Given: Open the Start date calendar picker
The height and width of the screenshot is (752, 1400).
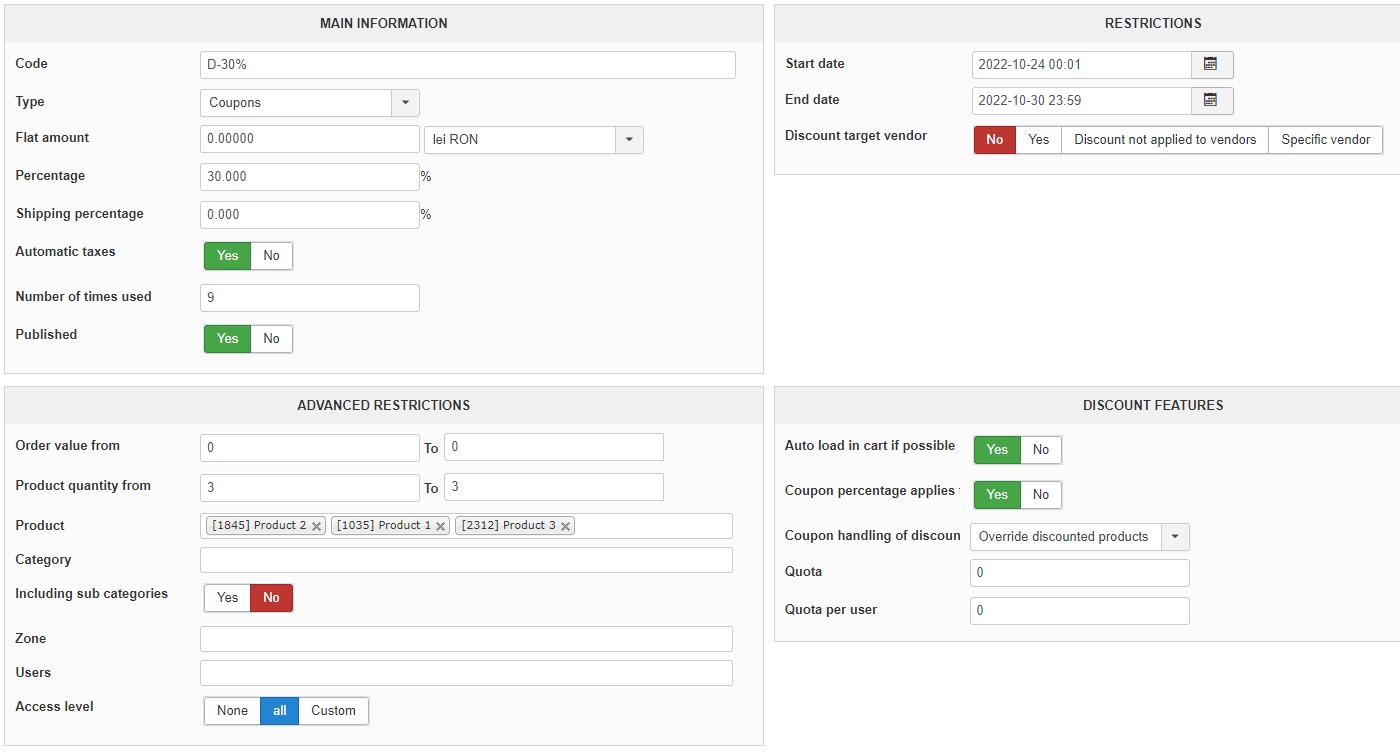Looking at the screenshot, I should point(1211,64).
